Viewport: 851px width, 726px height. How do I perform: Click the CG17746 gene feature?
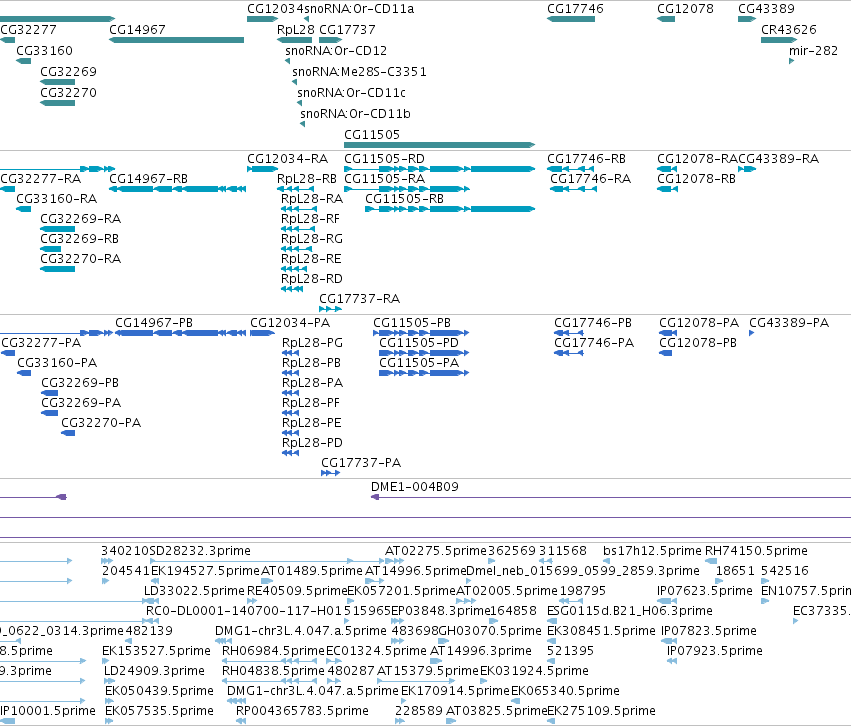click(x=571, y=19)
